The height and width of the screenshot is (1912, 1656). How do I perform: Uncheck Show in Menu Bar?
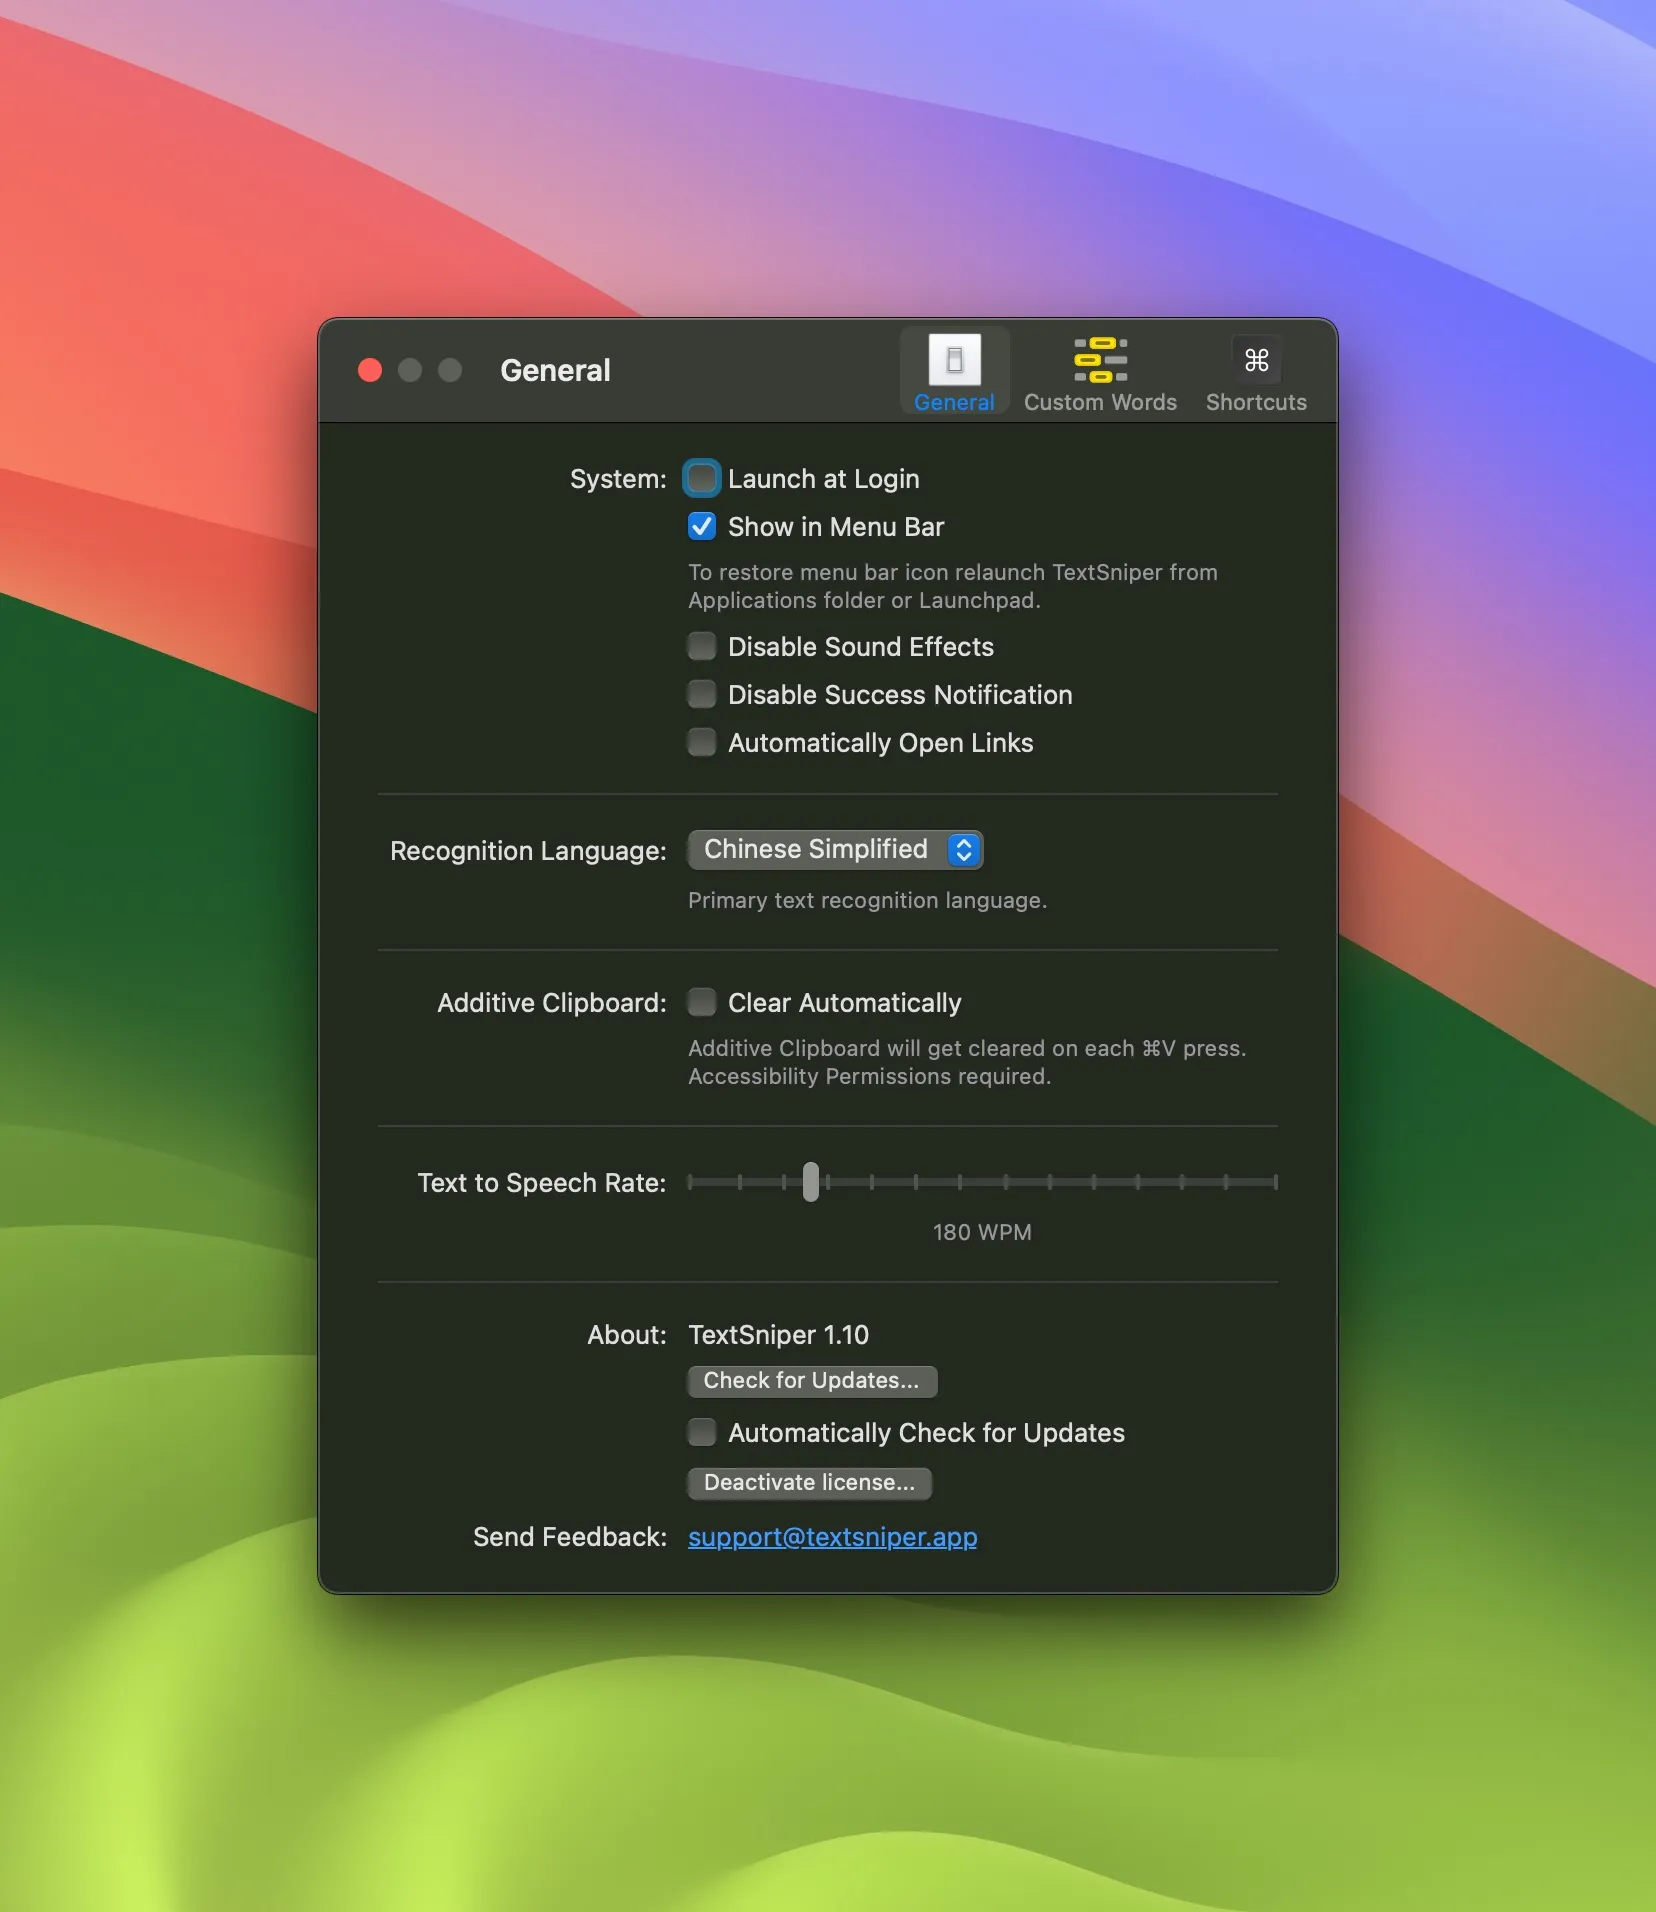coord(702,527)
